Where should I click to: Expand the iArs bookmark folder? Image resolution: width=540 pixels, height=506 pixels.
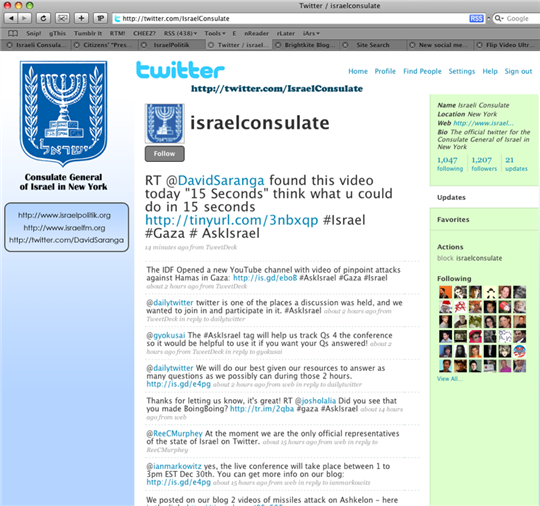[x=311, y=33]
